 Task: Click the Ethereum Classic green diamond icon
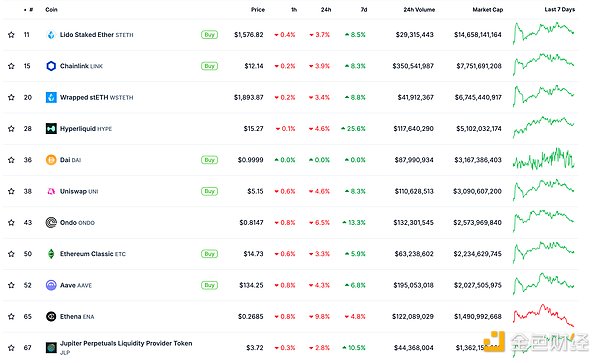pos(51,254)
